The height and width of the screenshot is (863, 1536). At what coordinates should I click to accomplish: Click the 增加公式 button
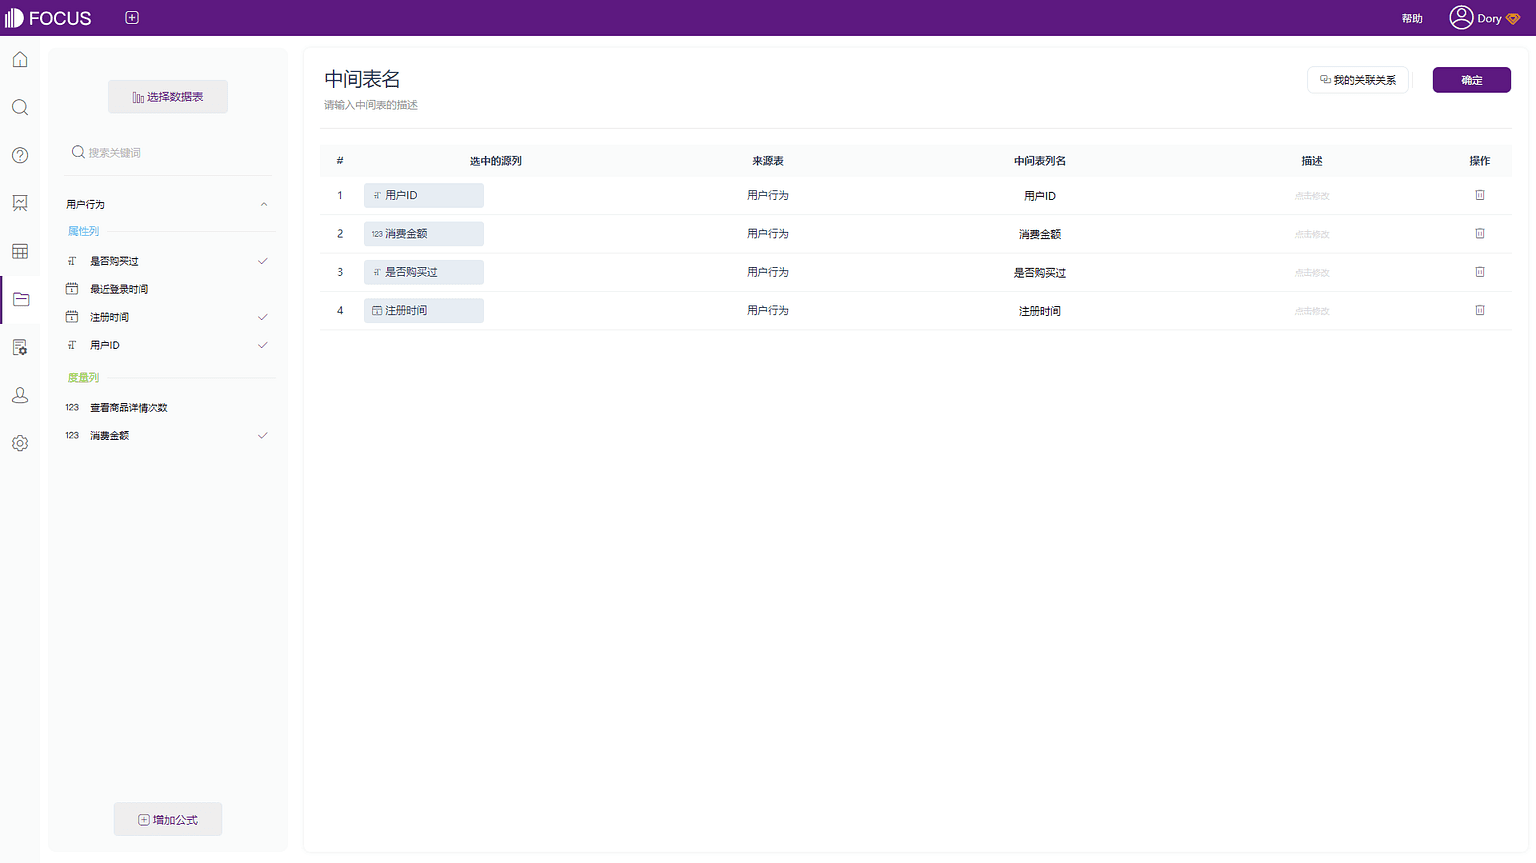click(x=168, y=819)
